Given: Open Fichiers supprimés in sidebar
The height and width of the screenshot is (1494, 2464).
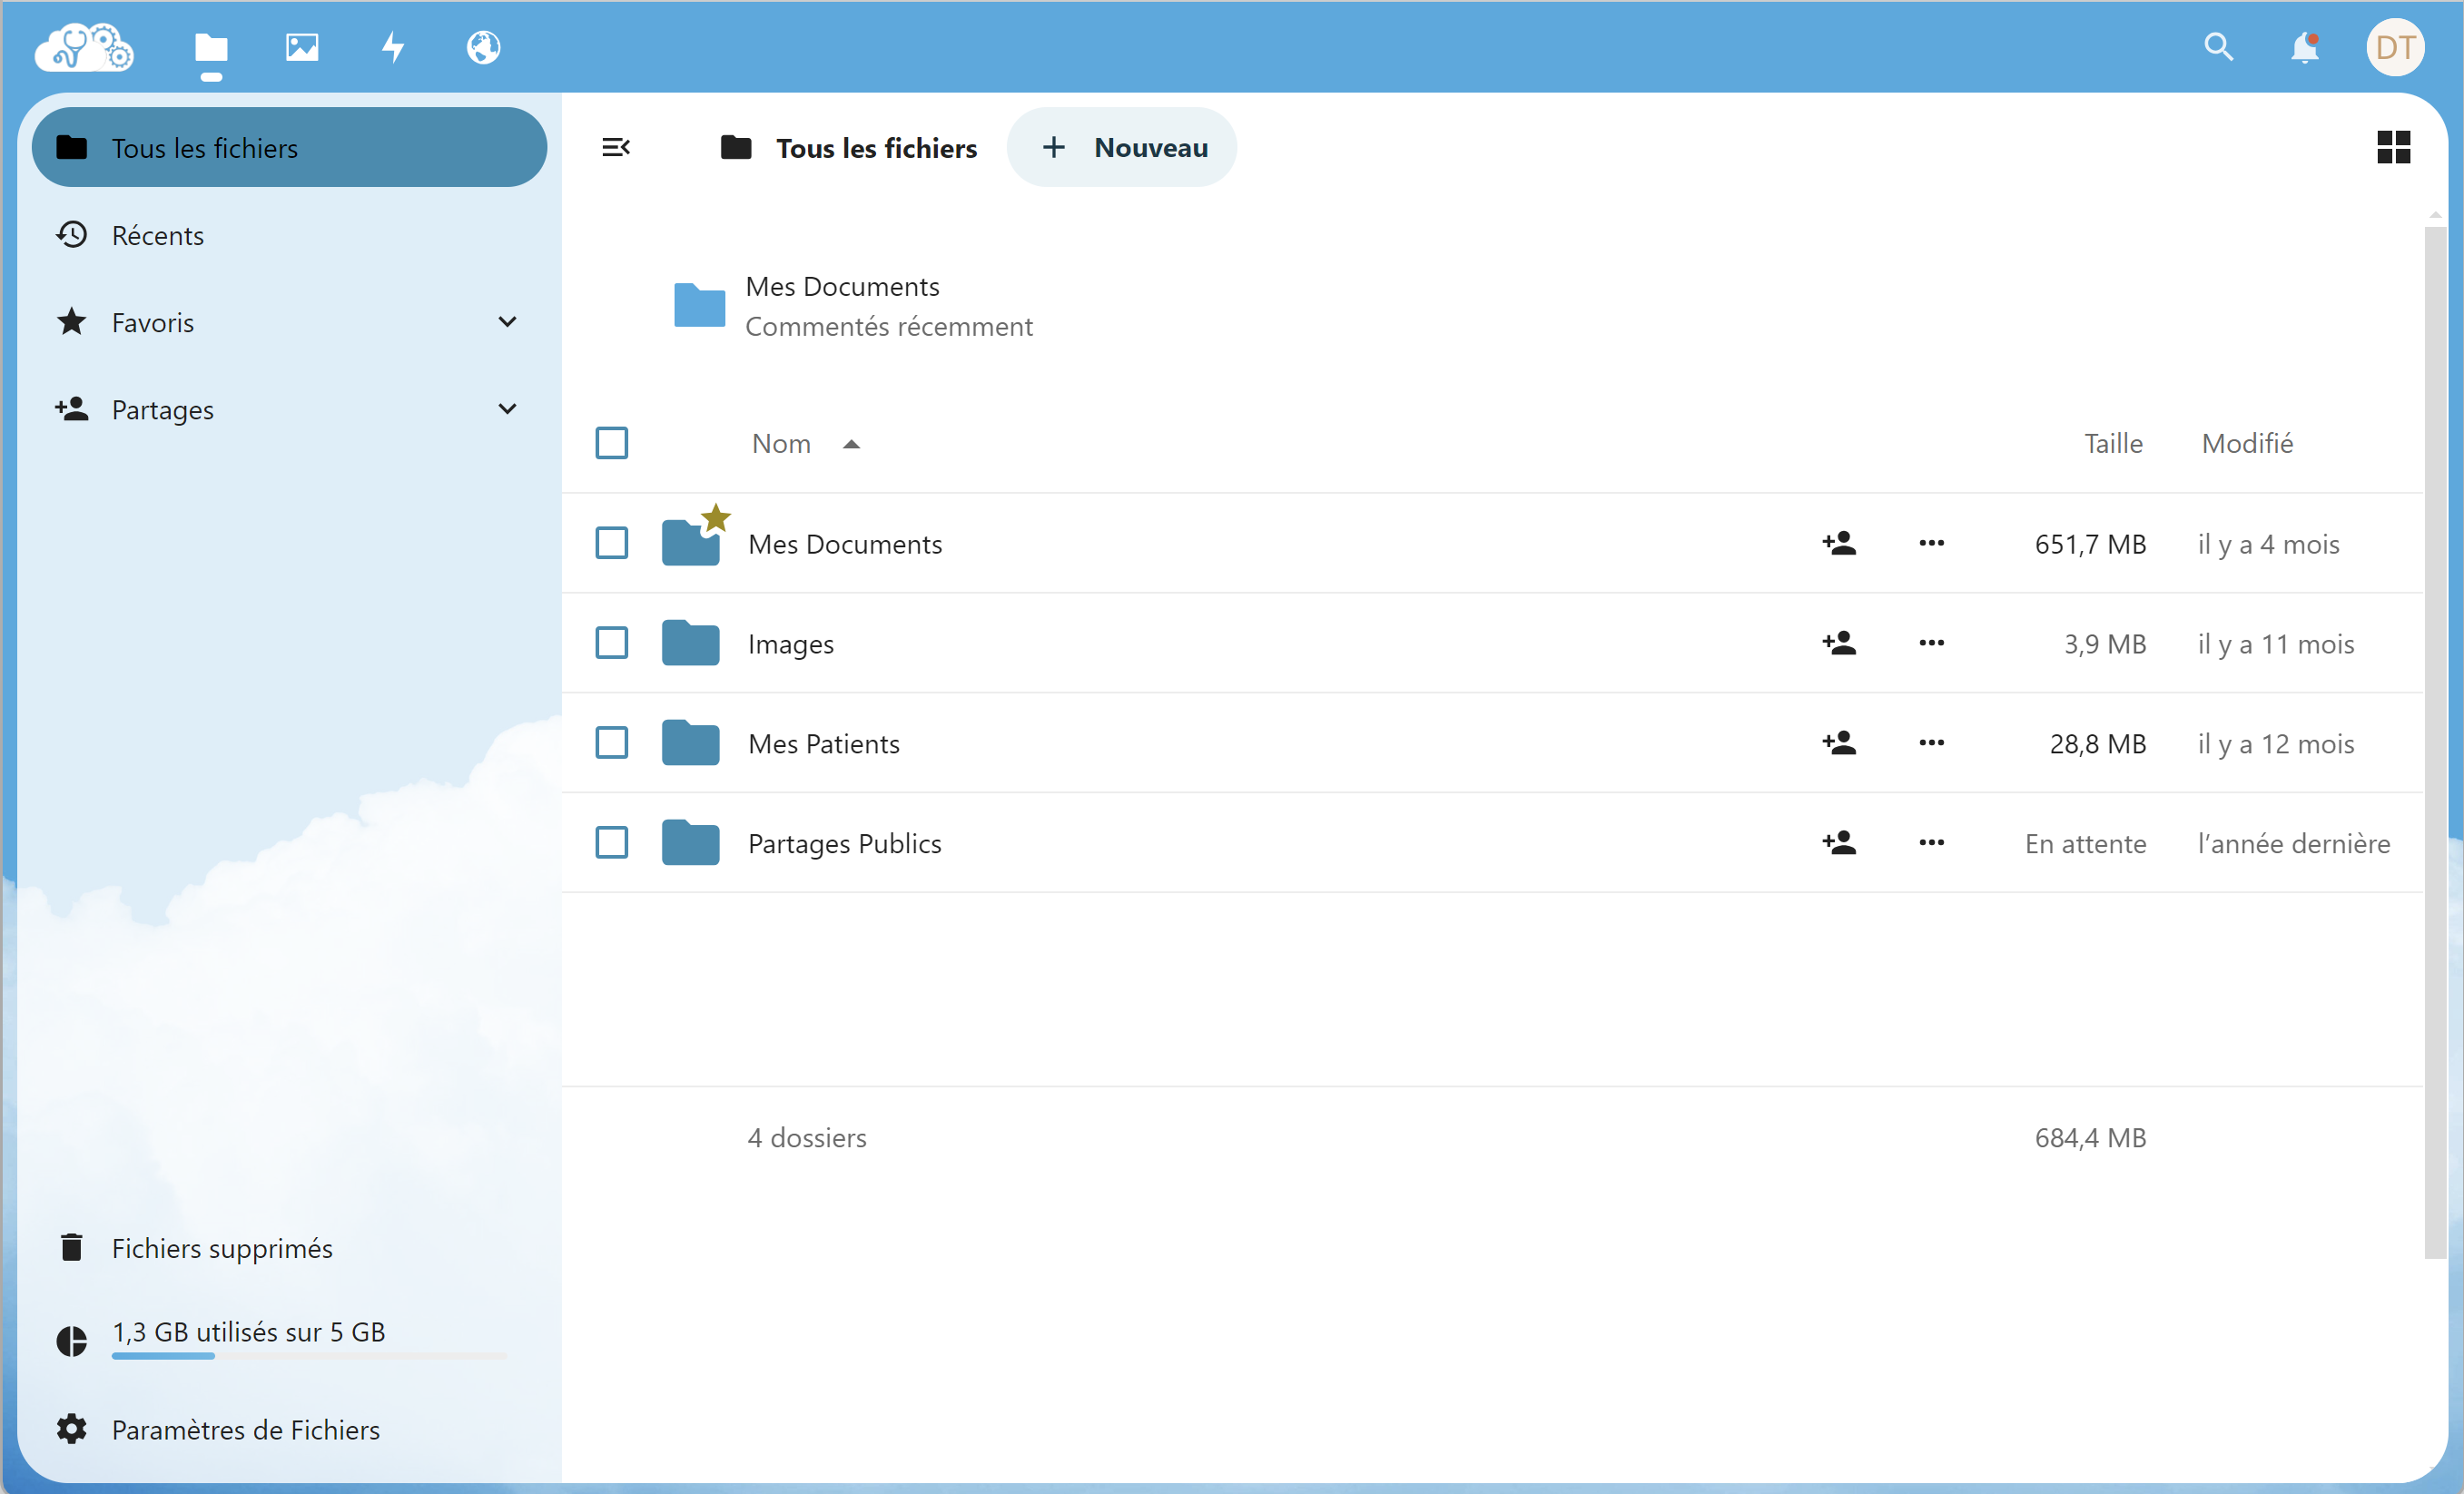Looking at the screenshot, I should (289, 1248).
